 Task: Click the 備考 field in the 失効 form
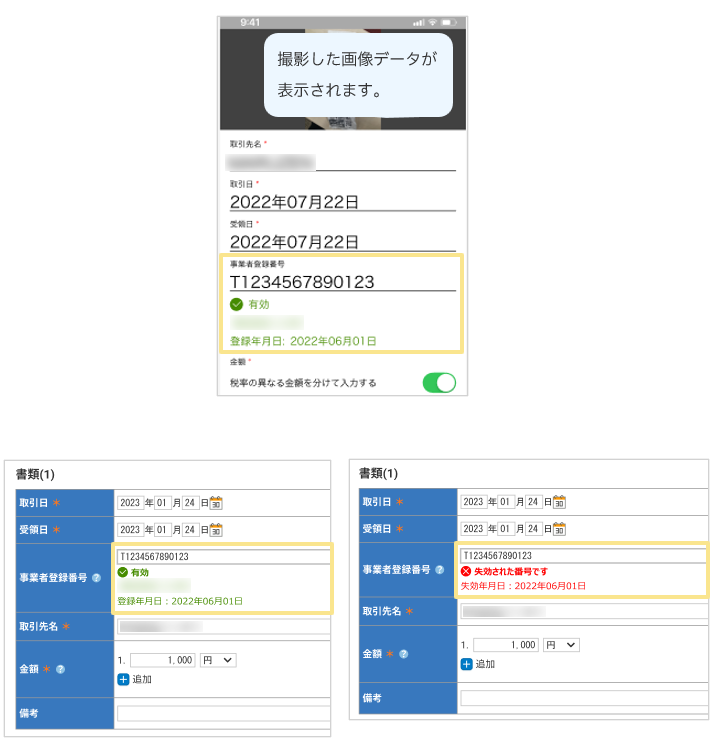point(583,698)
